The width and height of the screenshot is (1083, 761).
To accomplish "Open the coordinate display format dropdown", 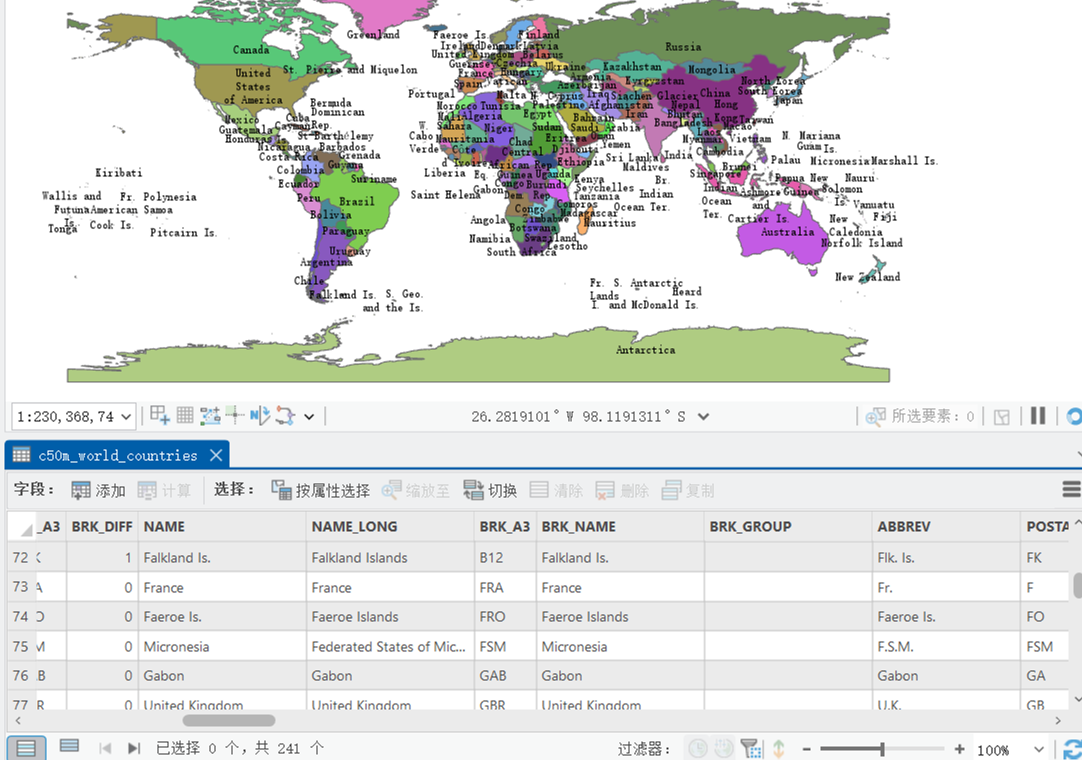I will [703, 416].
